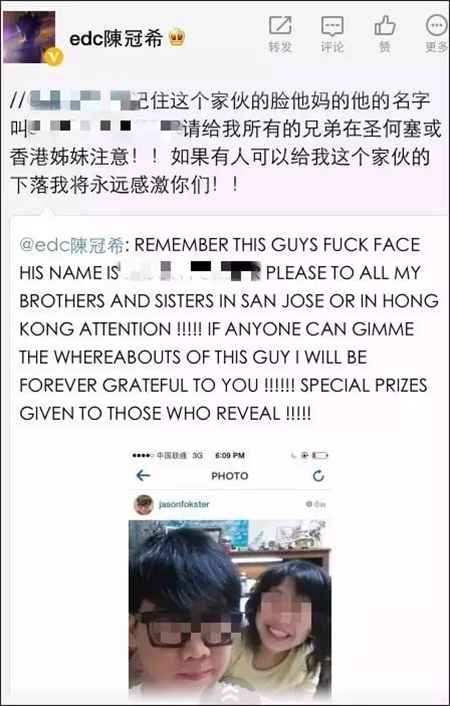Viewport: 450px width, 706px height.
Task: Like the post with the thumbs-up icon
Action: coord(385,25)
